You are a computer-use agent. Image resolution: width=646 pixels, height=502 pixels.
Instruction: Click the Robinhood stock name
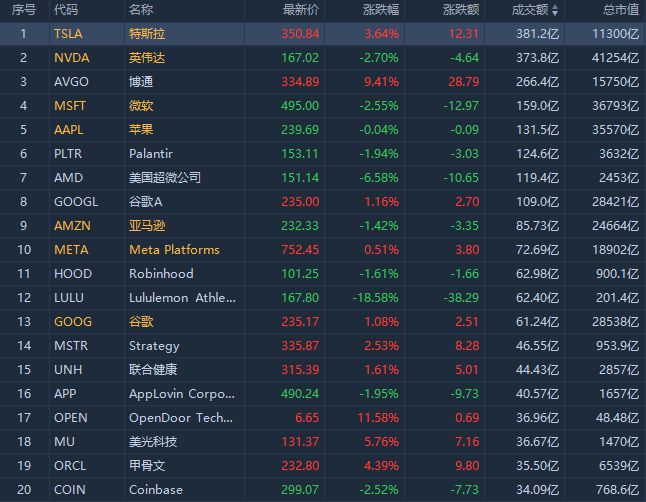tap(161, 274)
